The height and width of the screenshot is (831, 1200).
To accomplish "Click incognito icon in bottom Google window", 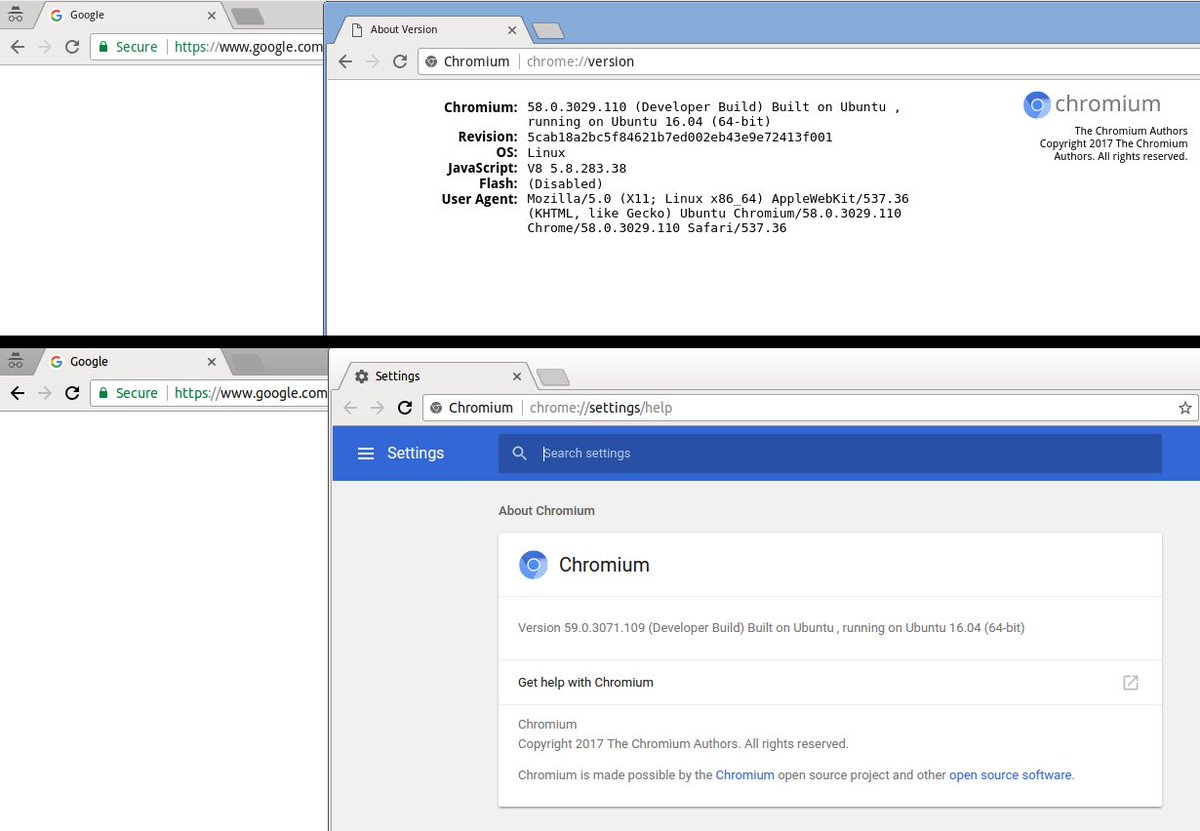I will tap(15, 361).
